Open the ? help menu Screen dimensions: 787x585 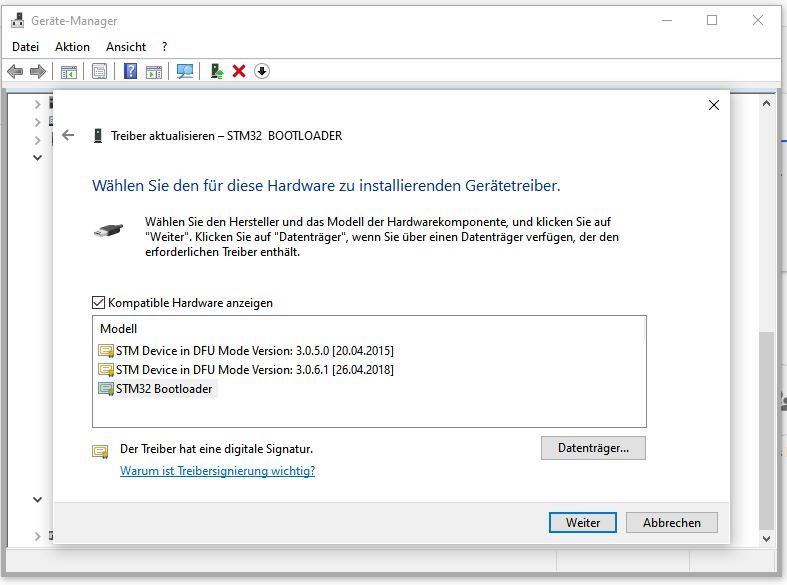click(x=164, y=47)
